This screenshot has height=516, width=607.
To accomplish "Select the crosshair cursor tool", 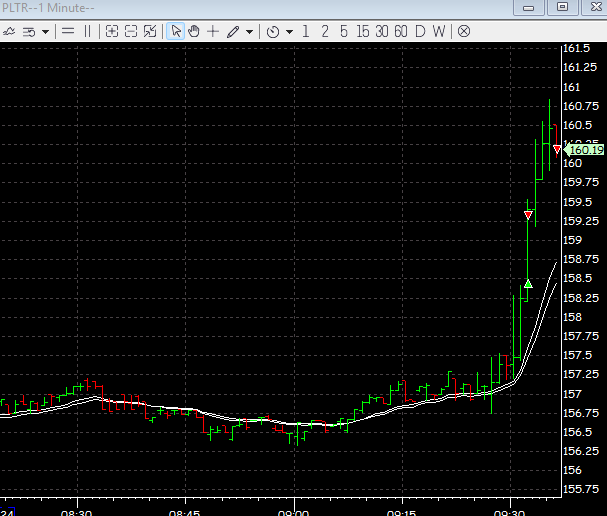I will coord(213,31).
